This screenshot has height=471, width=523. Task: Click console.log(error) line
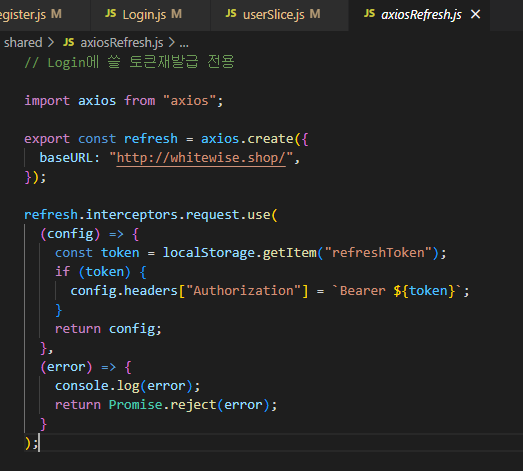point(127,386)
